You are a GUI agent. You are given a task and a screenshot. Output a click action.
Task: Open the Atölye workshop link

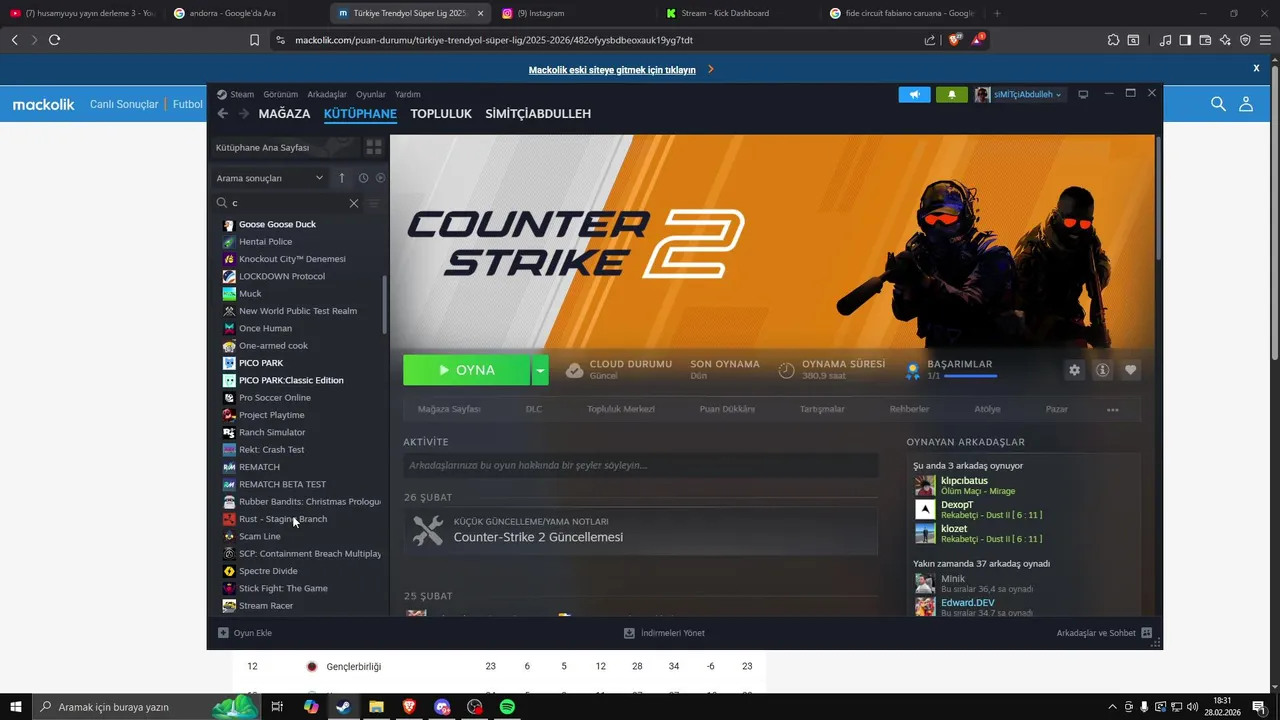pyautogui.click(x=987, y=409)
